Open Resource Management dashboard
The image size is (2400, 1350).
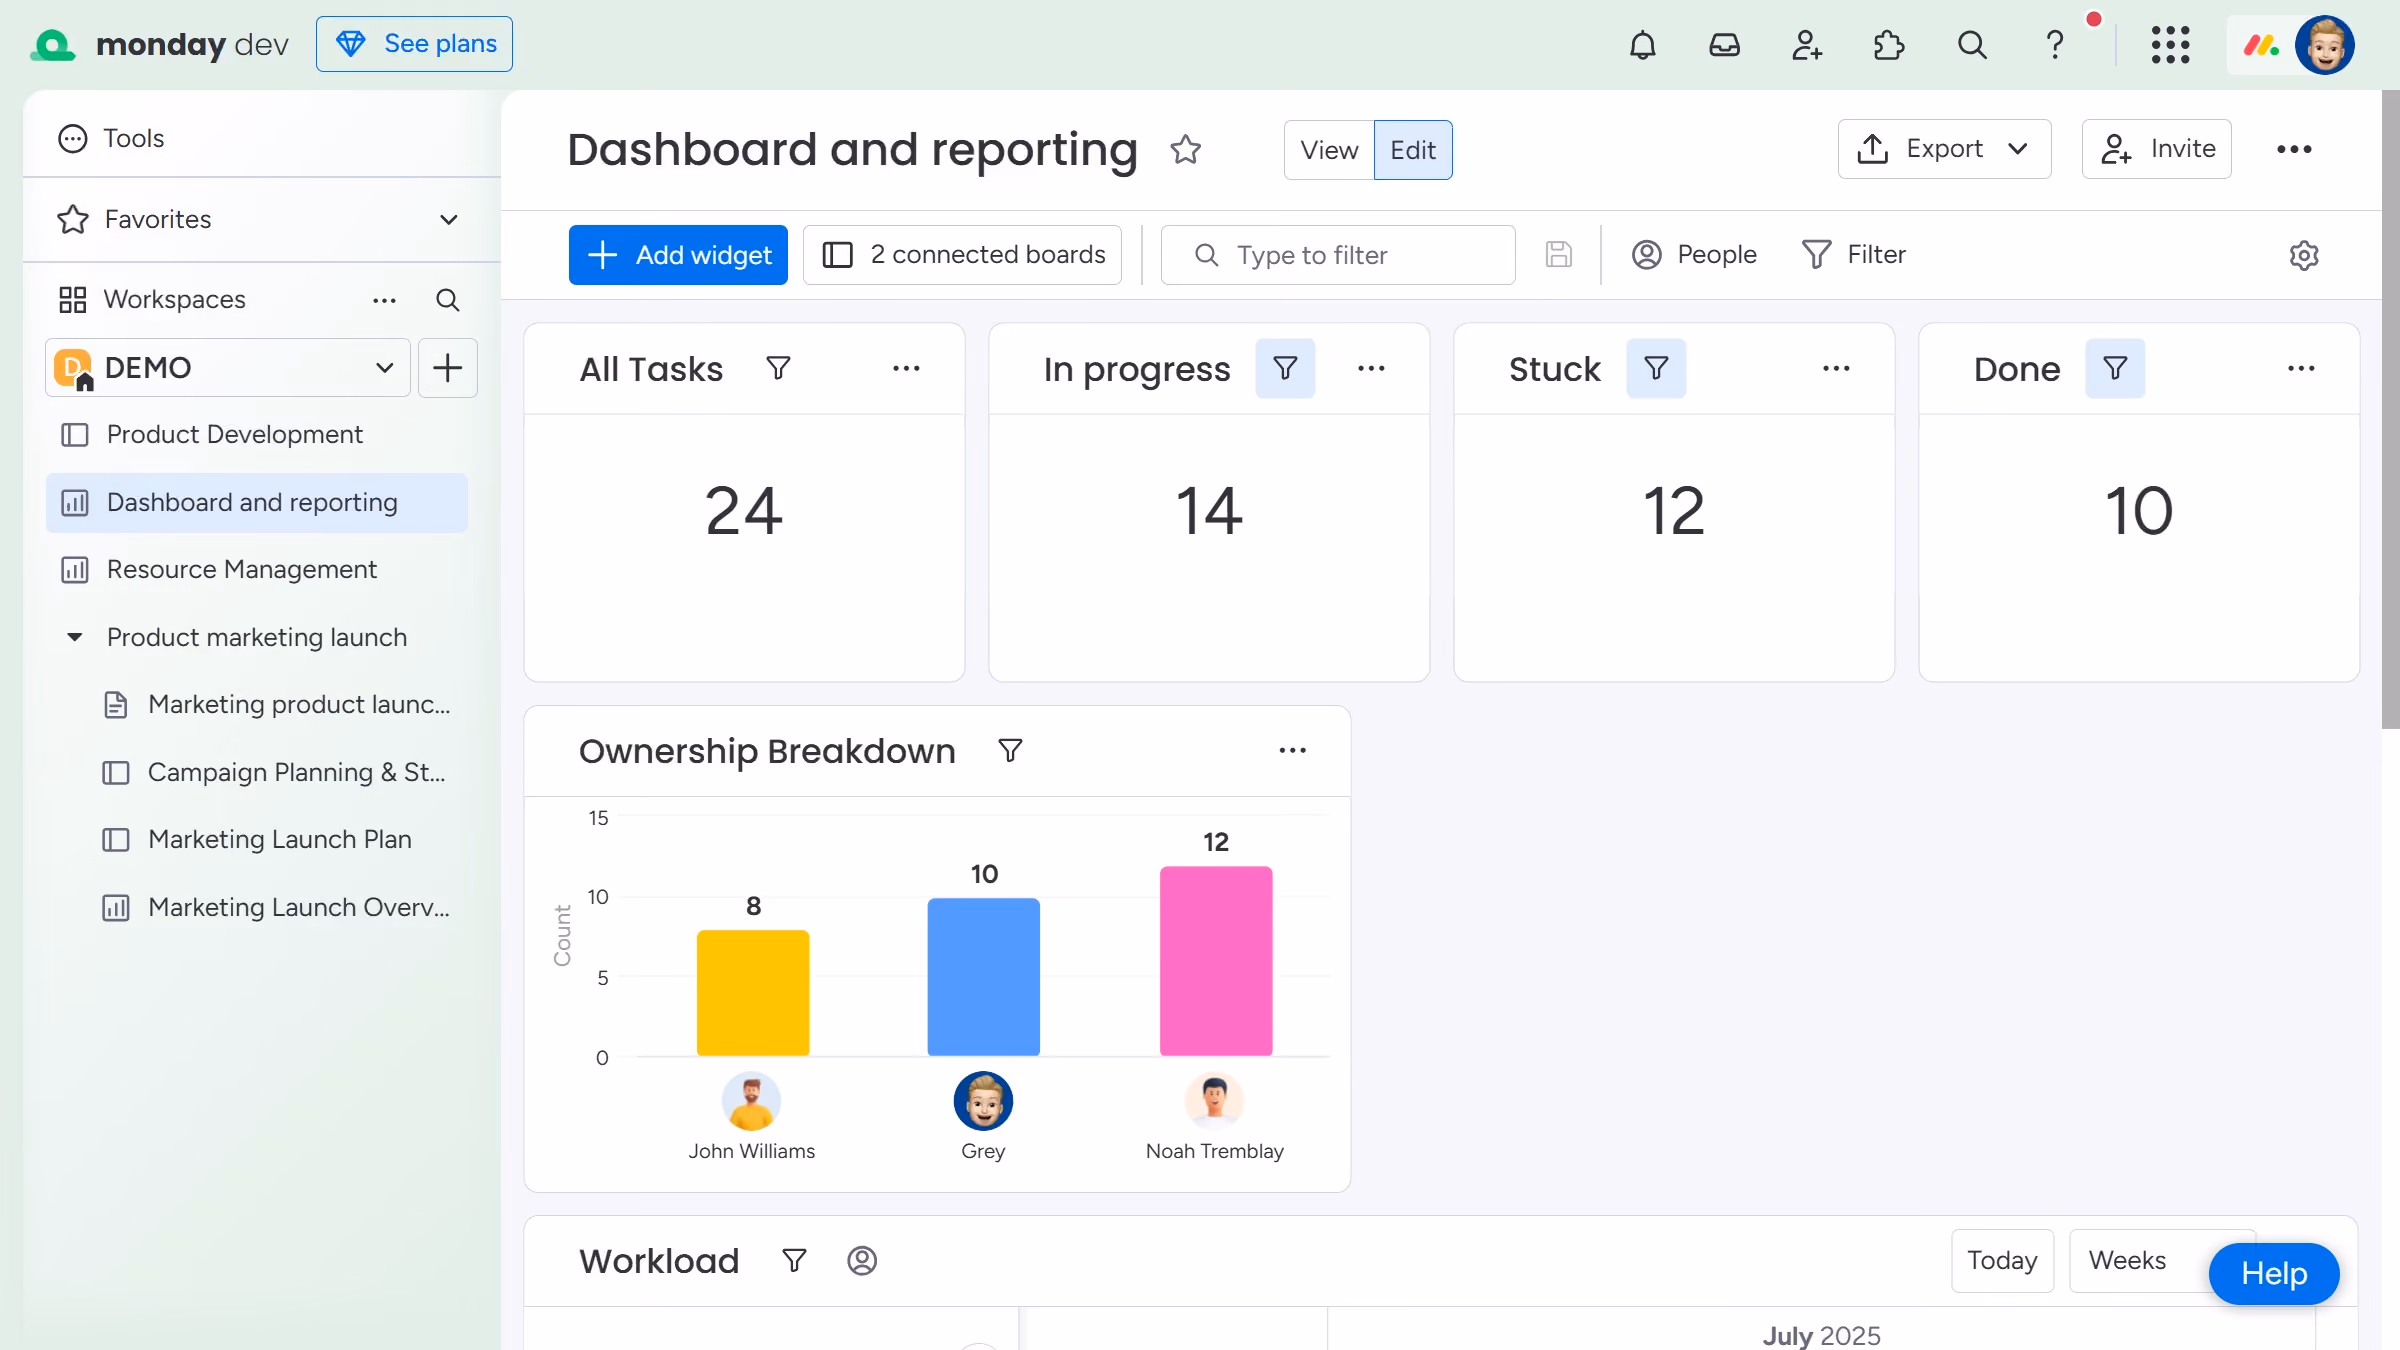256,569
